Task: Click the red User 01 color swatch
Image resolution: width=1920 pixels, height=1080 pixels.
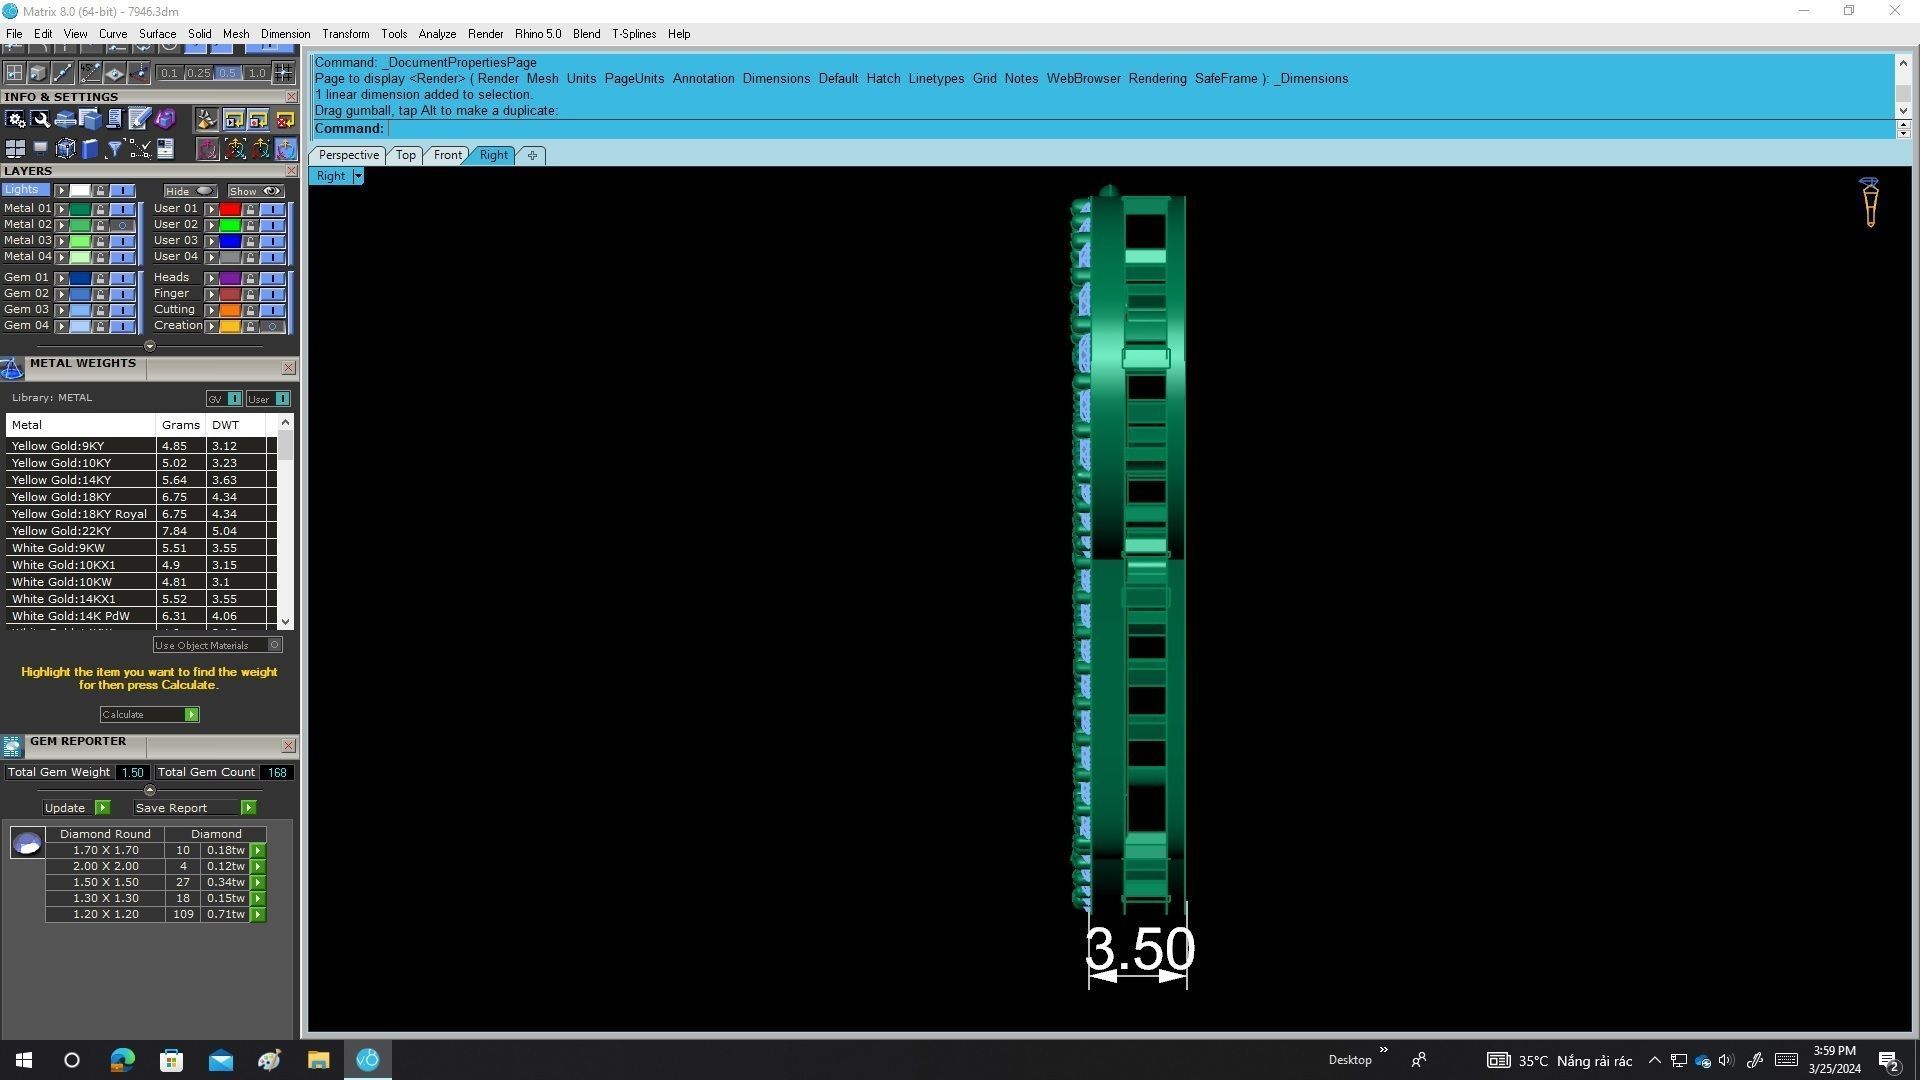Action: [x=230, y=209]
